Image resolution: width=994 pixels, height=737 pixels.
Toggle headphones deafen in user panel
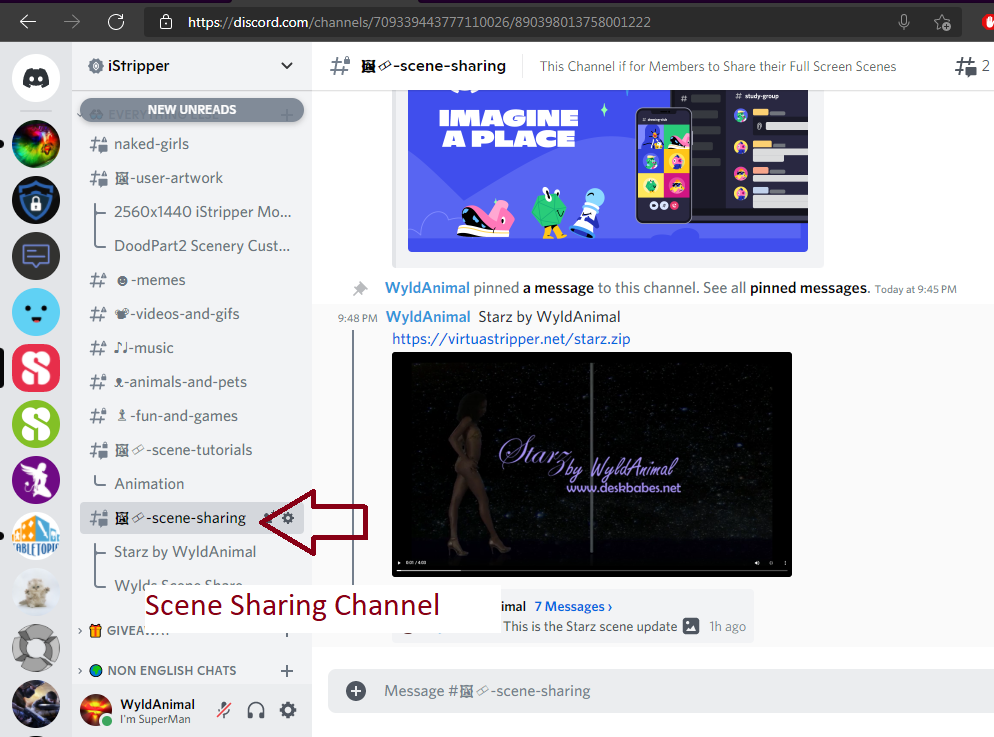pos(256,710)
